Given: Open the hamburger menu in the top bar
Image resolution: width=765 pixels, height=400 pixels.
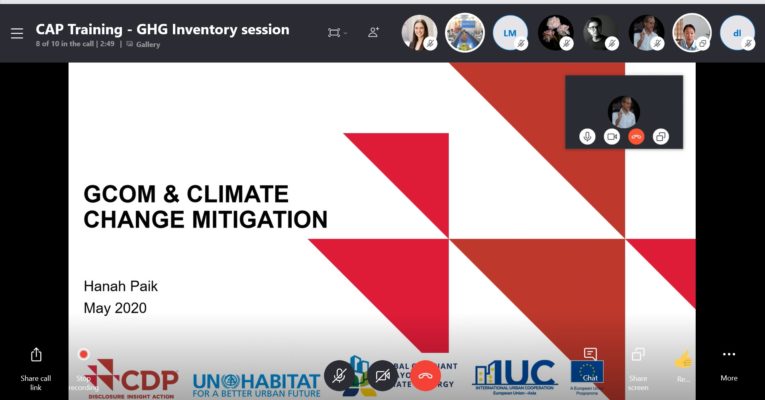Looking at the screenshot, I should (17, 33).
